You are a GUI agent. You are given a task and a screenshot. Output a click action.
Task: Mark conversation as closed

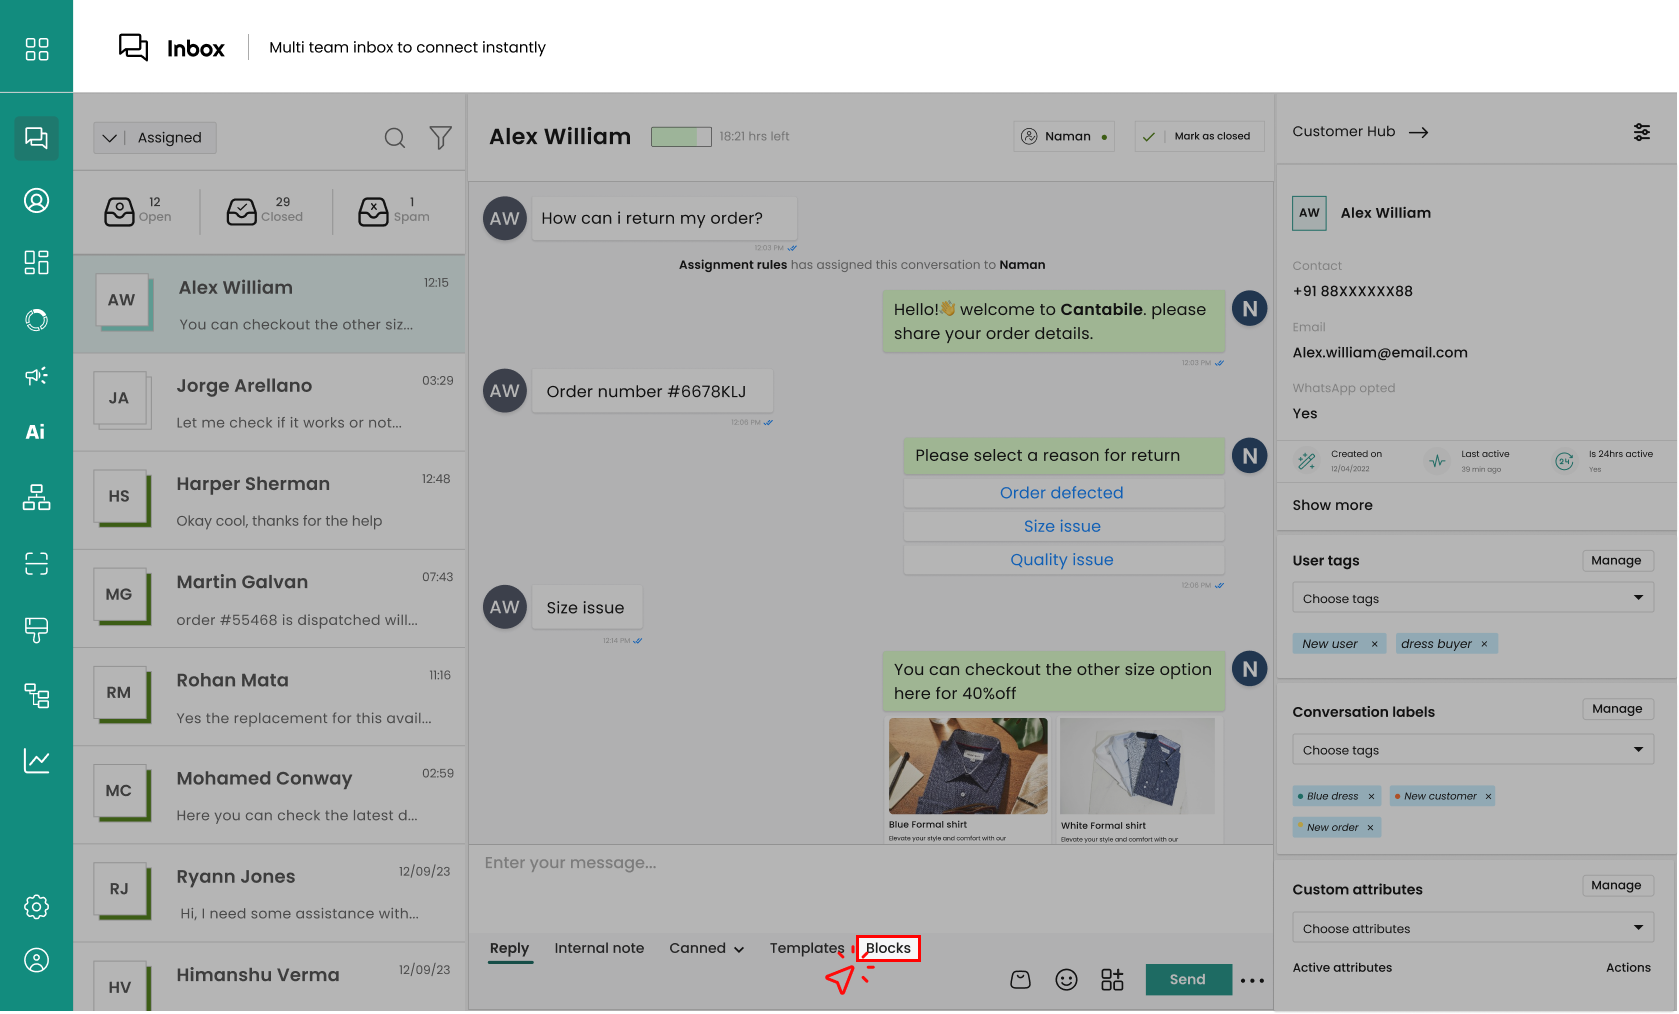[1199, 137]
